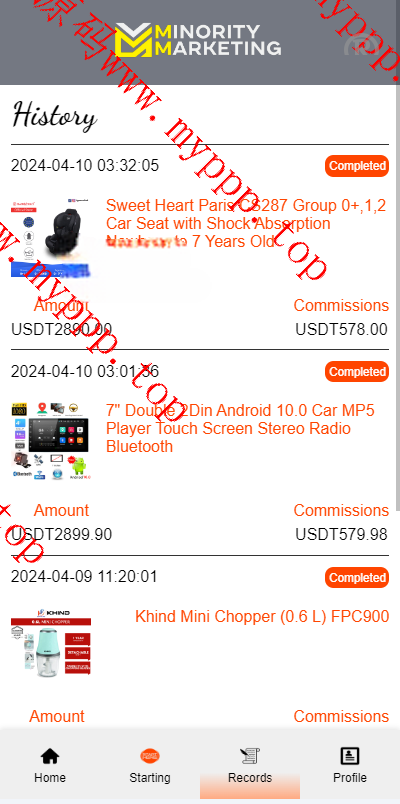400x804 pixels.
Task: Click the Sweet Heart Paris car seat title
Action: [246, 224]
